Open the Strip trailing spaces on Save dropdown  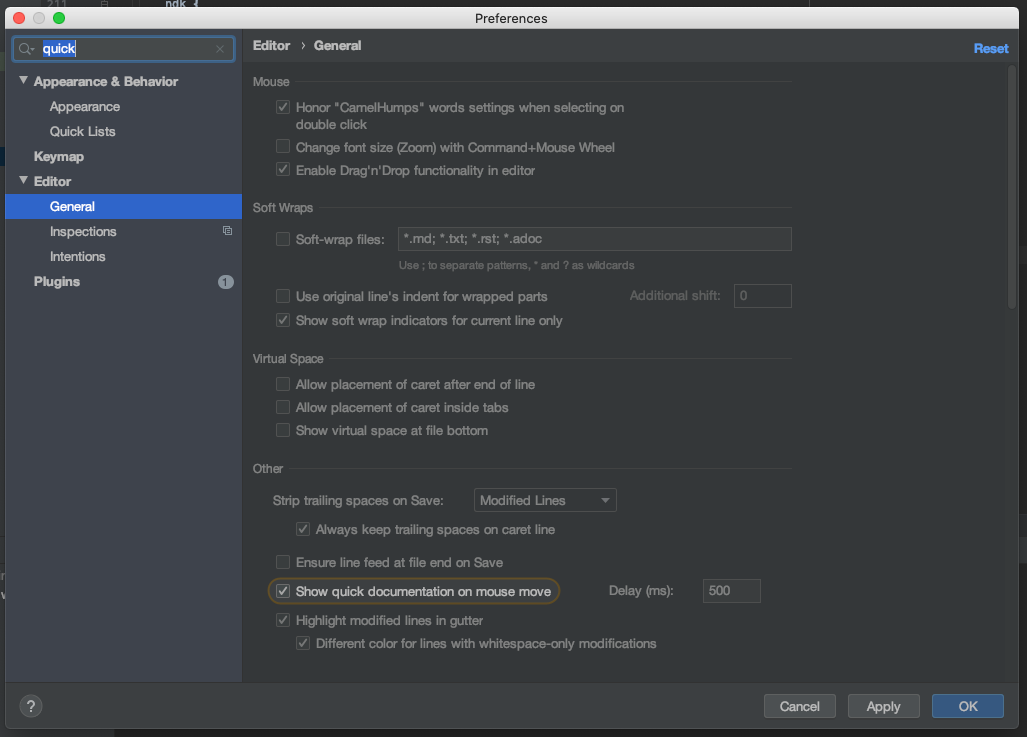click(x=545, y=501)
